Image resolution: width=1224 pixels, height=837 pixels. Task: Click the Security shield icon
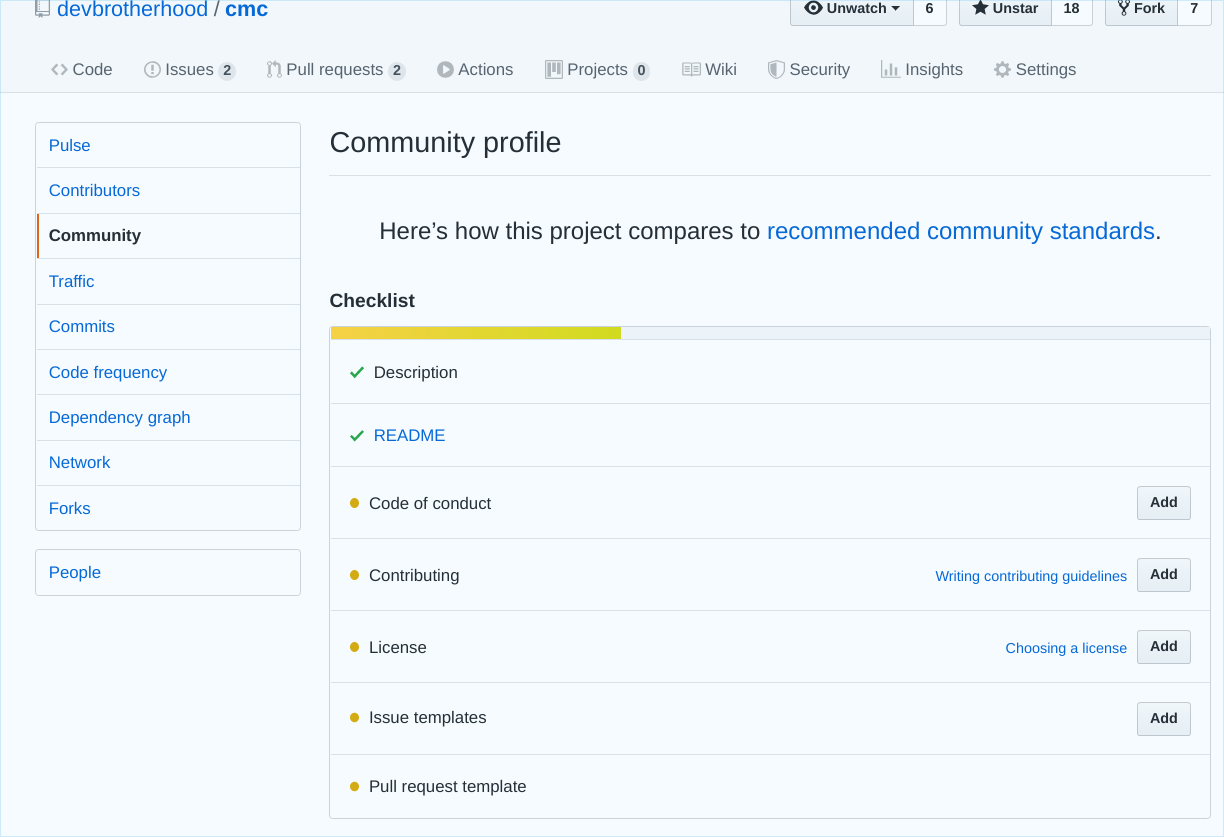[x=776, y=70]
